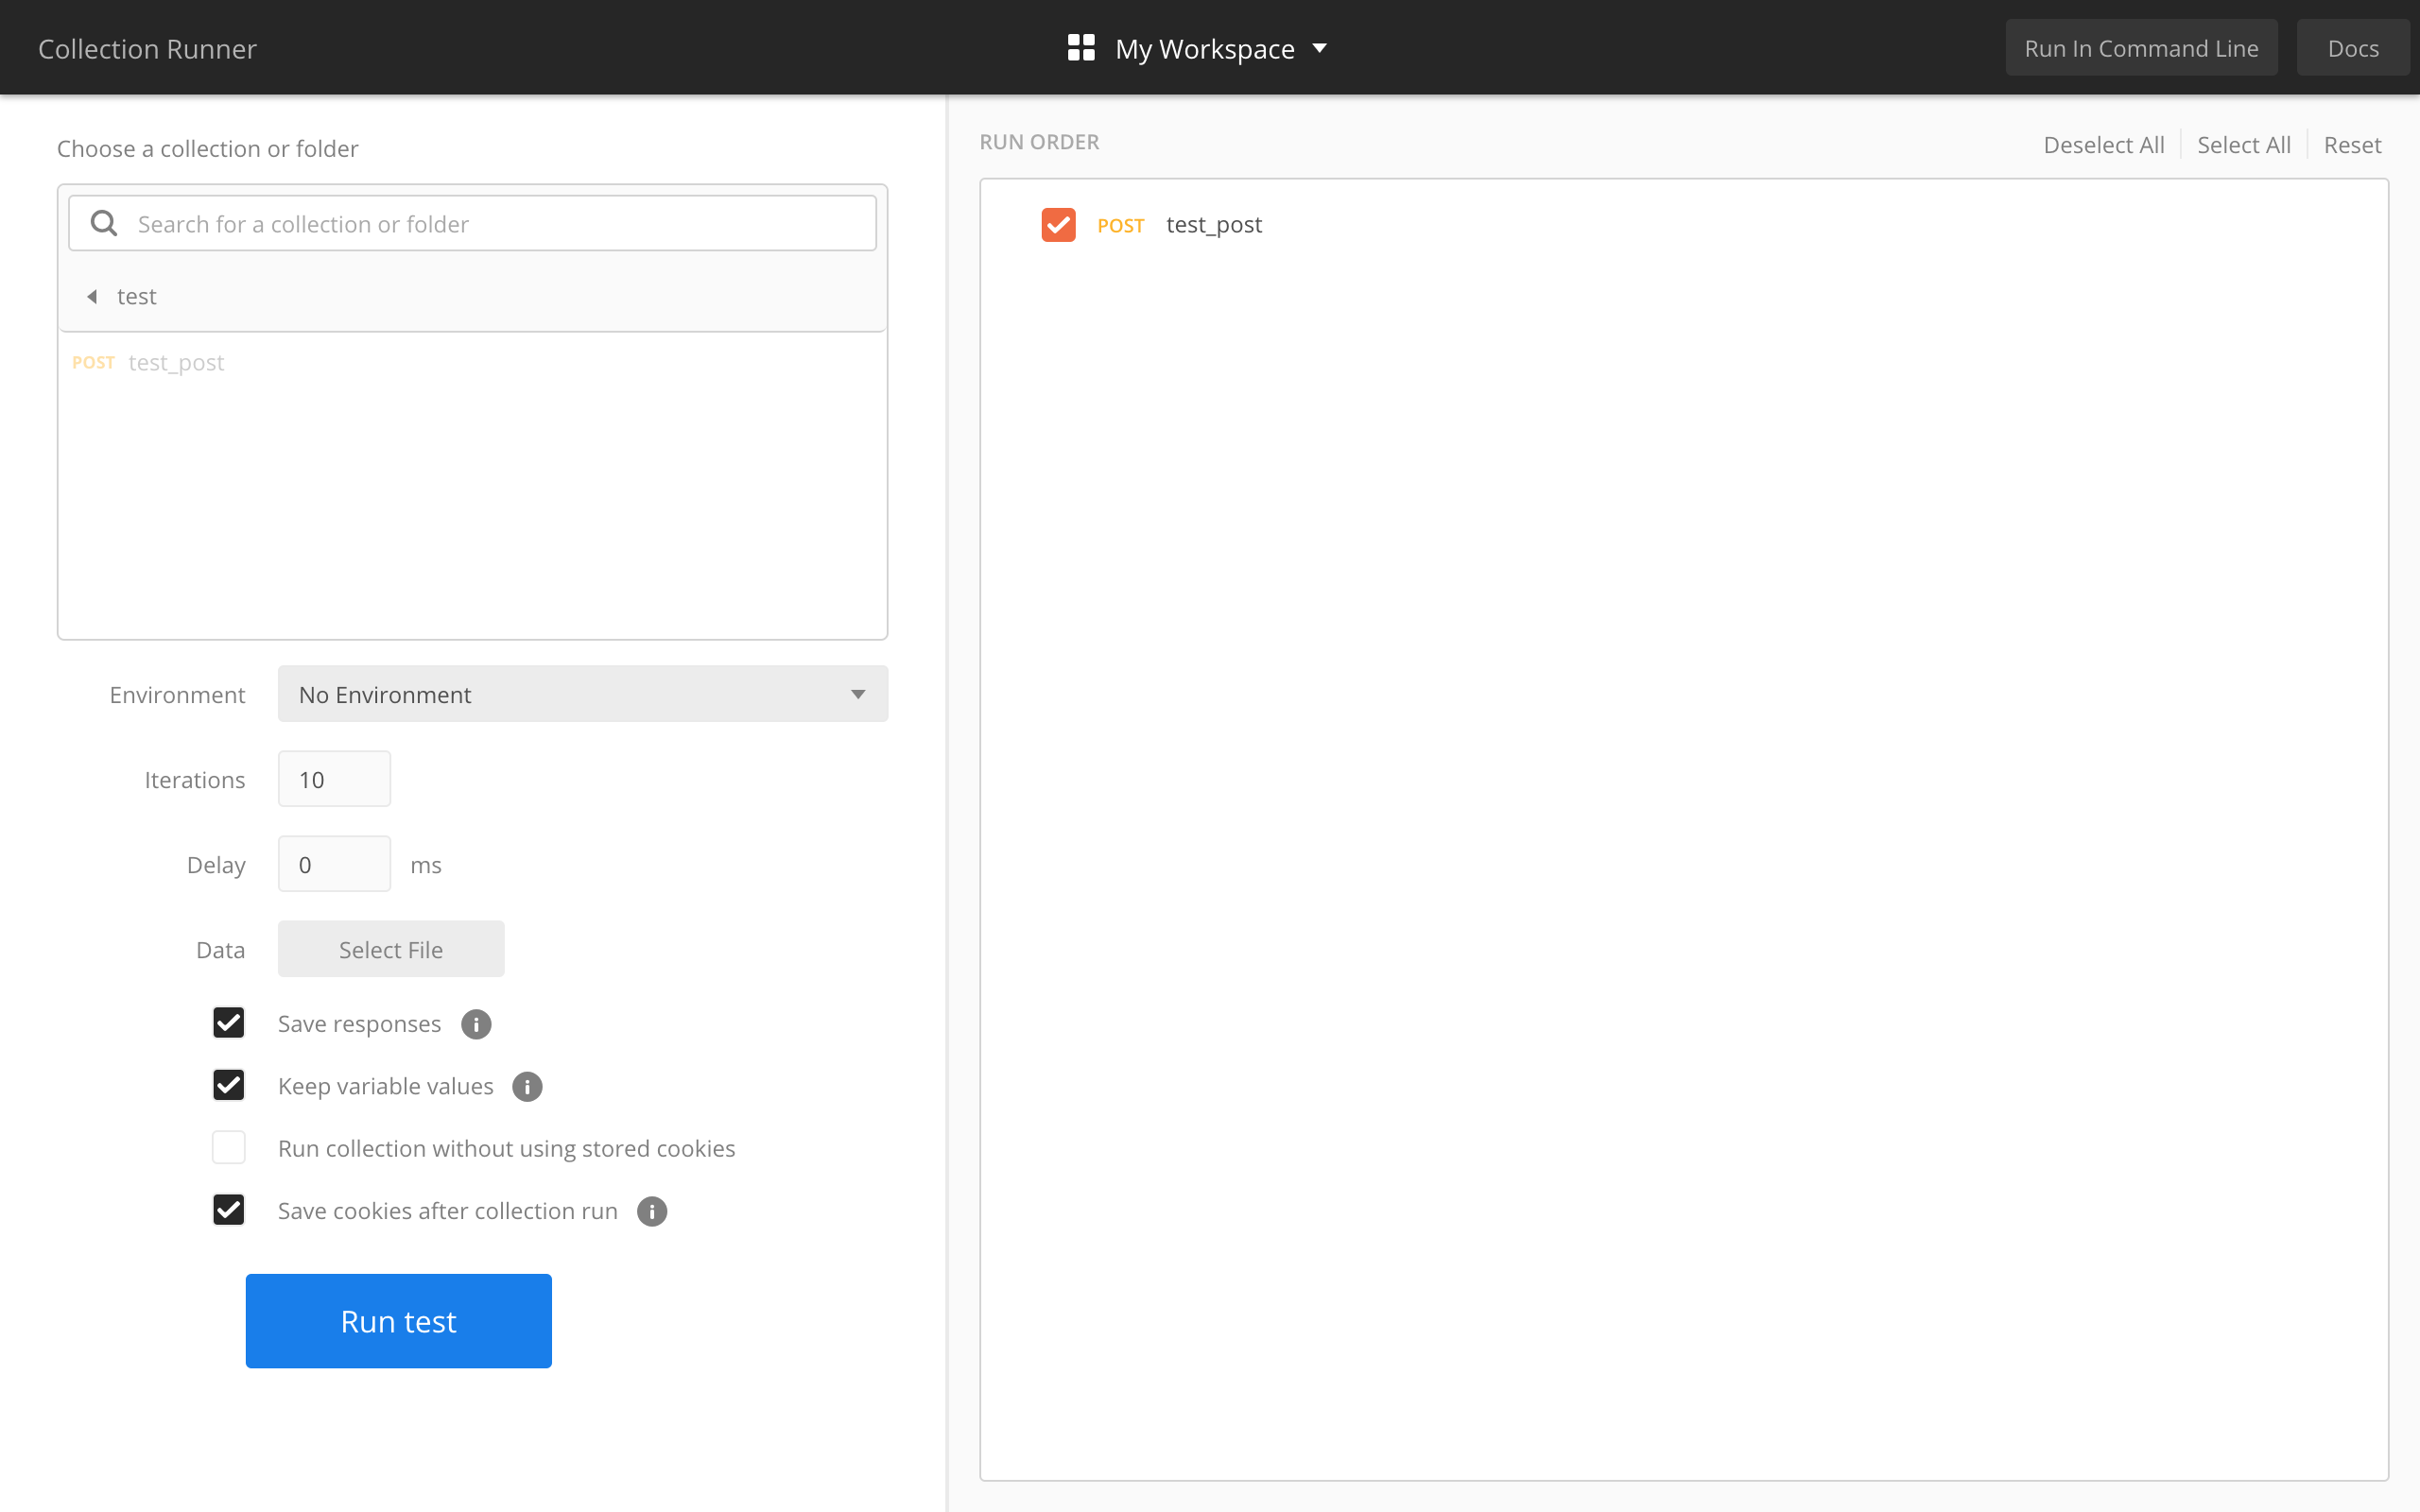The image size is (2420, 1512).
Task: Click Select All link
Action: coord(2243,145)
